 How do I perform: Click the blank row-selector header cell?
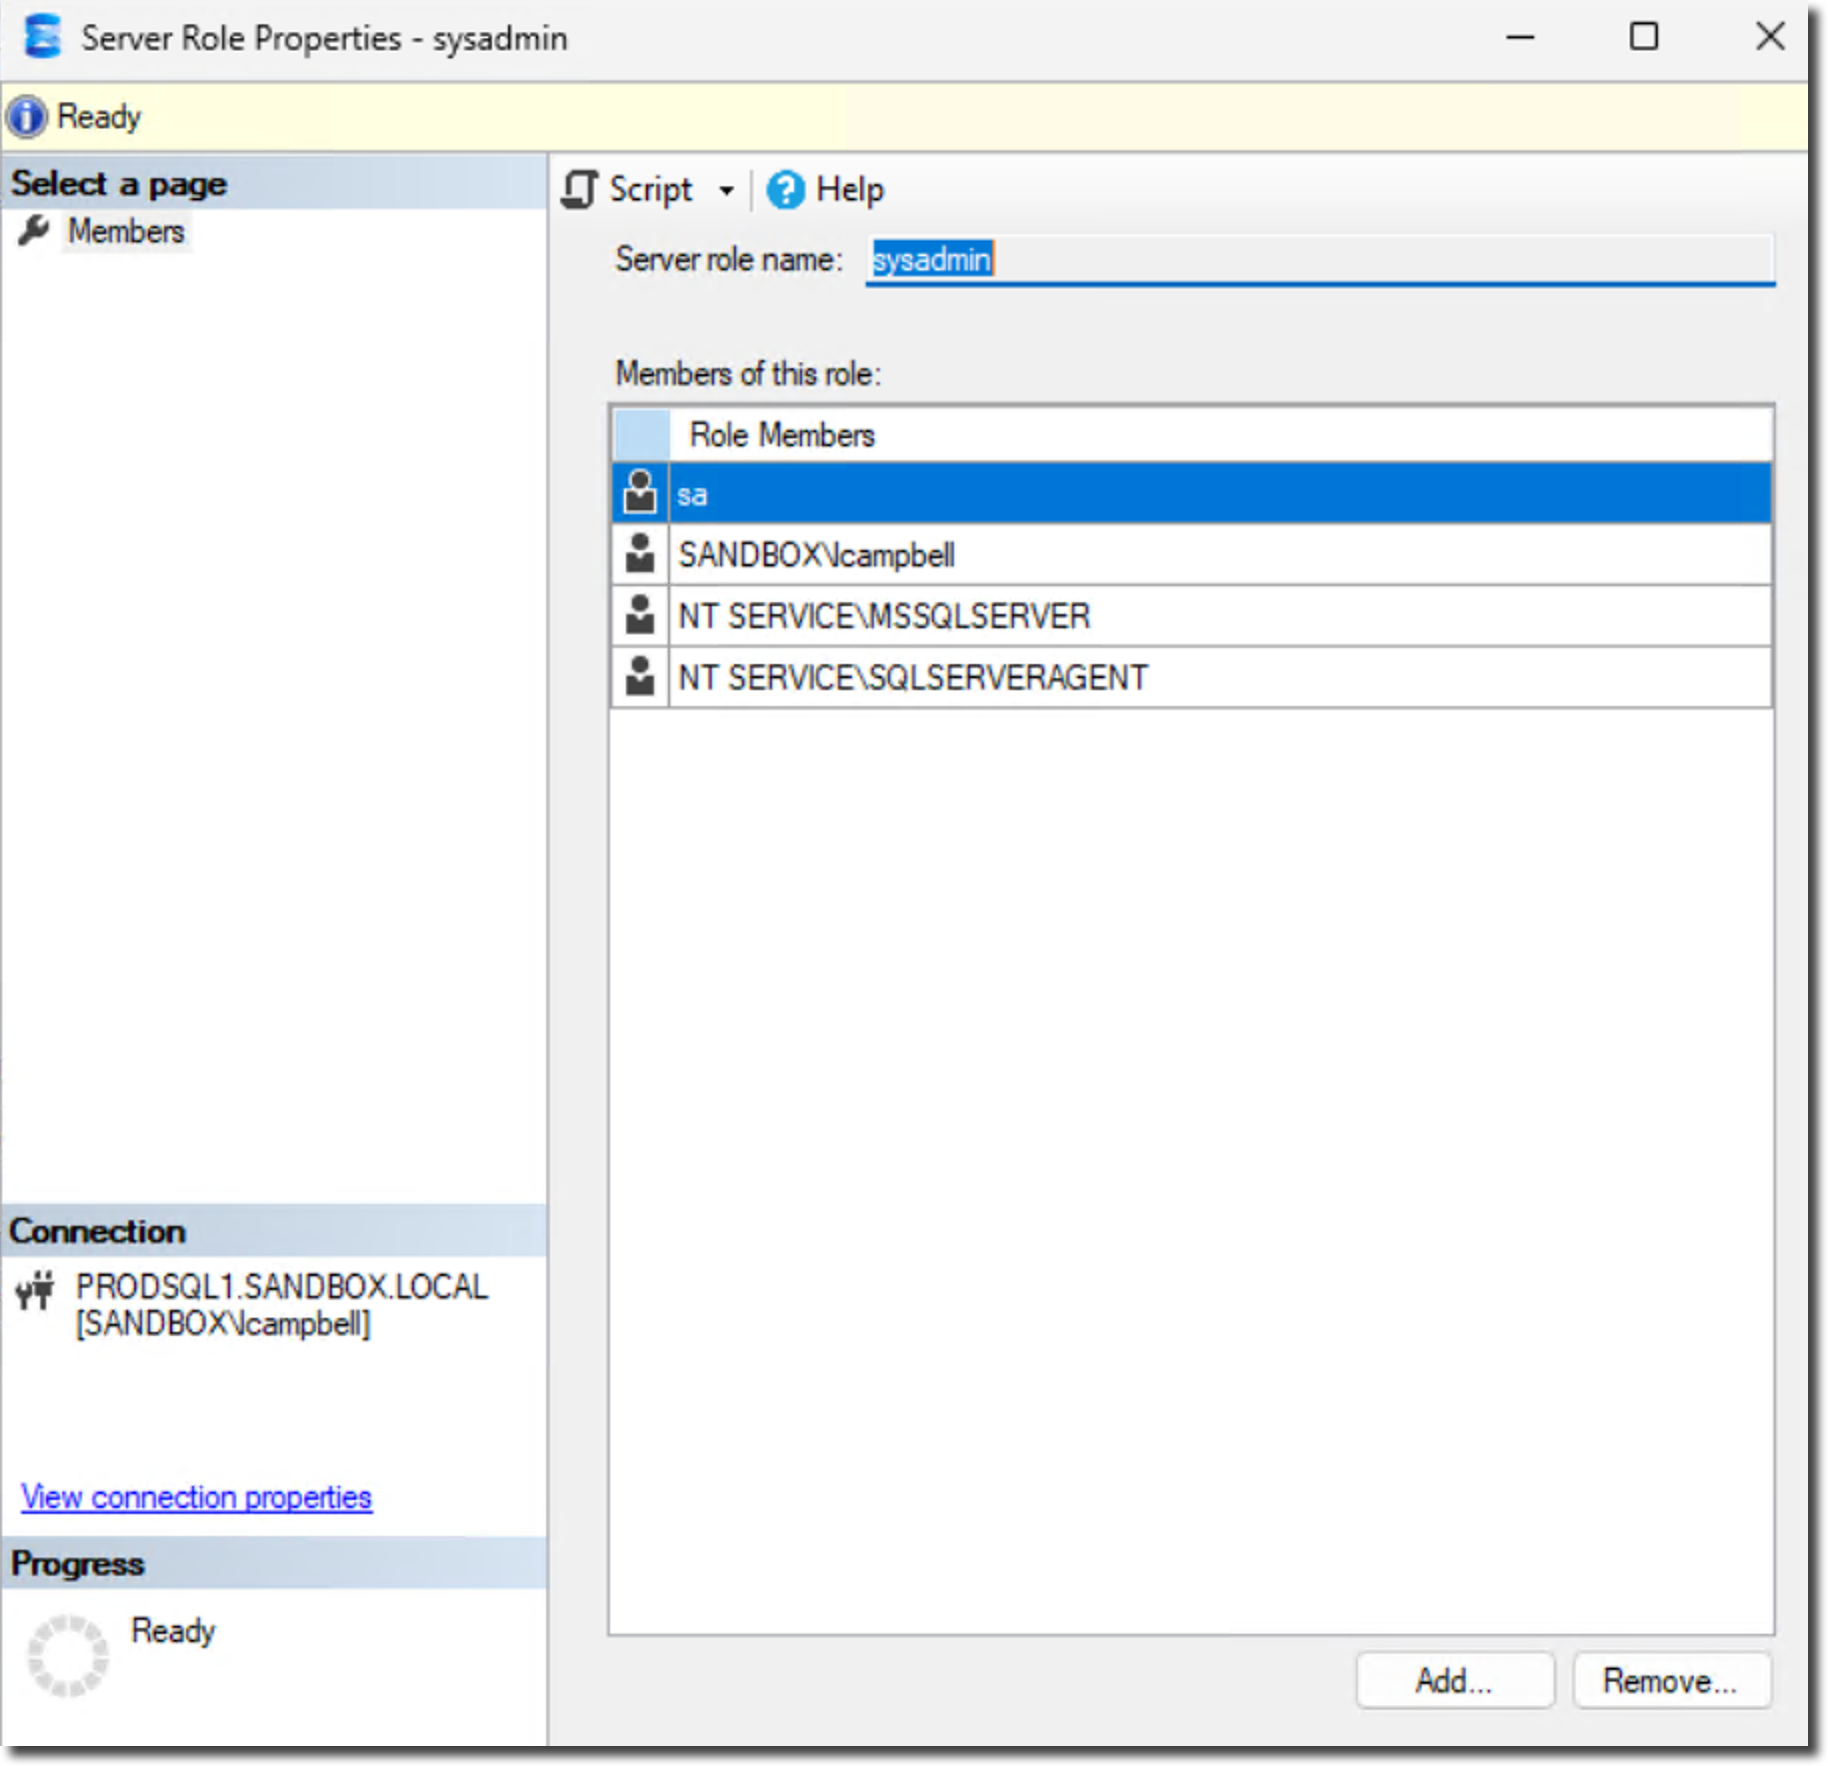641,434
